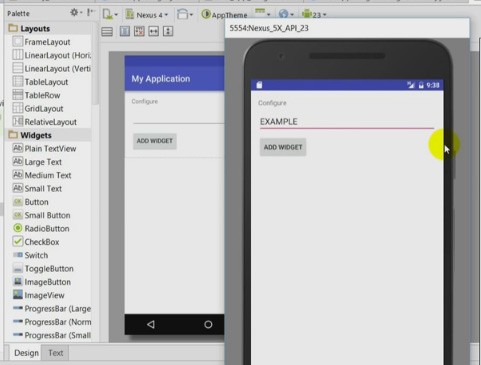The image size is (481, 365).
Task: Click the emulator signal status icon
Action: click(x=411, y=85)
